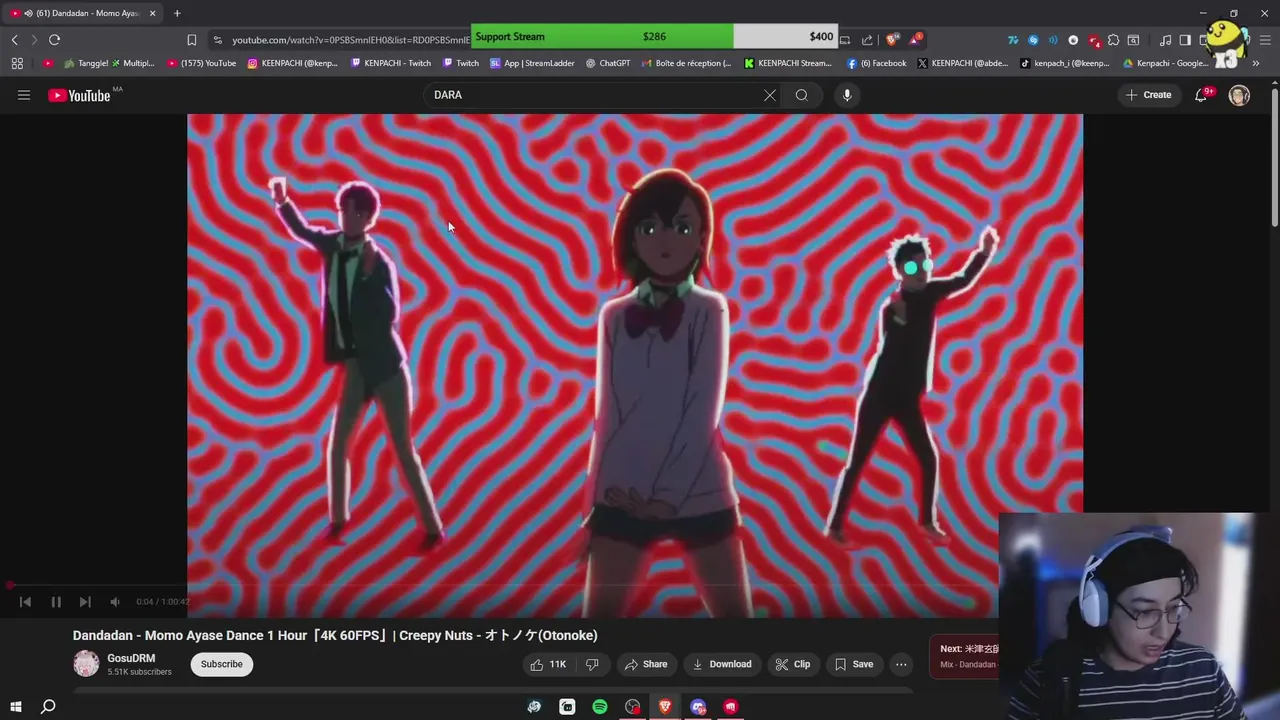Open YouTube notifications bell
1280x720 pixels.
pos(1201,95)
